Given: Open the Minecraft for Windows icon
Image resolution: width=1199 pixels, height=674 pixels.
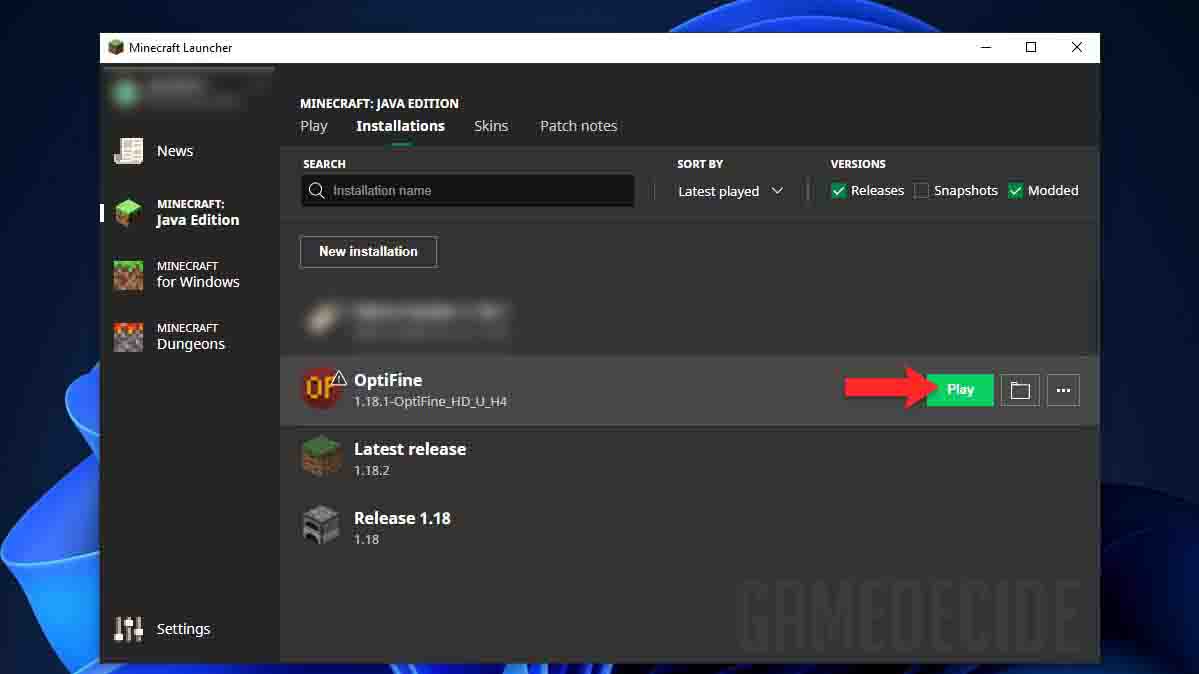Looking at the screenshot, I should tap(128, 275).
